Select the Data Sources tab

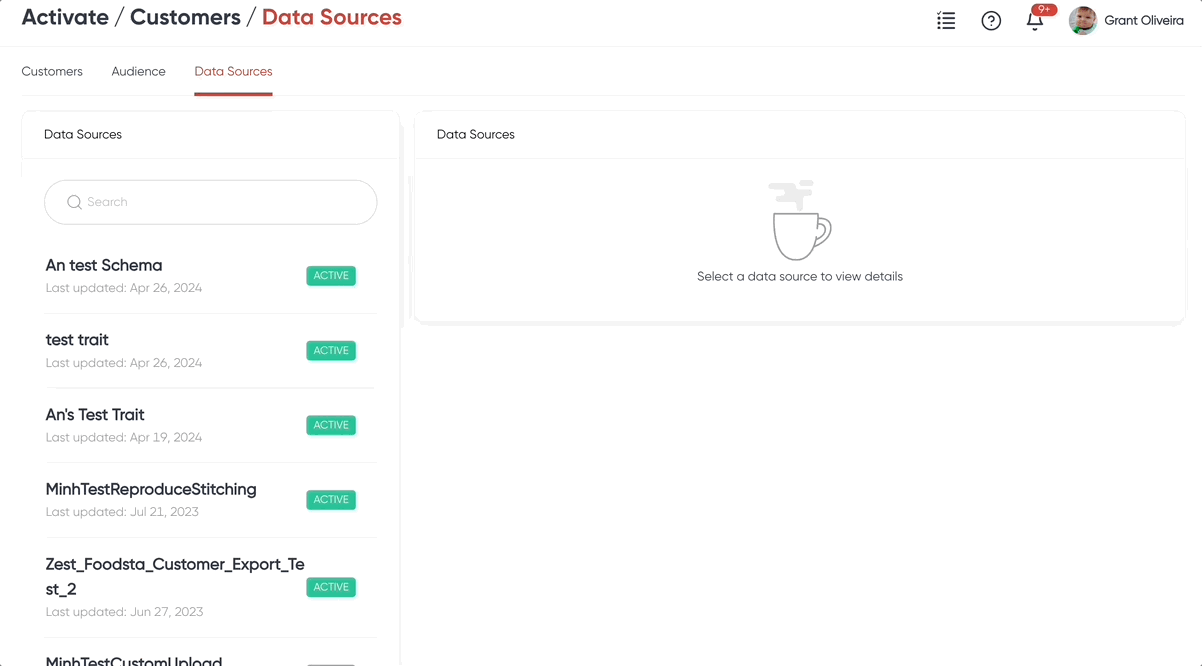233,71
